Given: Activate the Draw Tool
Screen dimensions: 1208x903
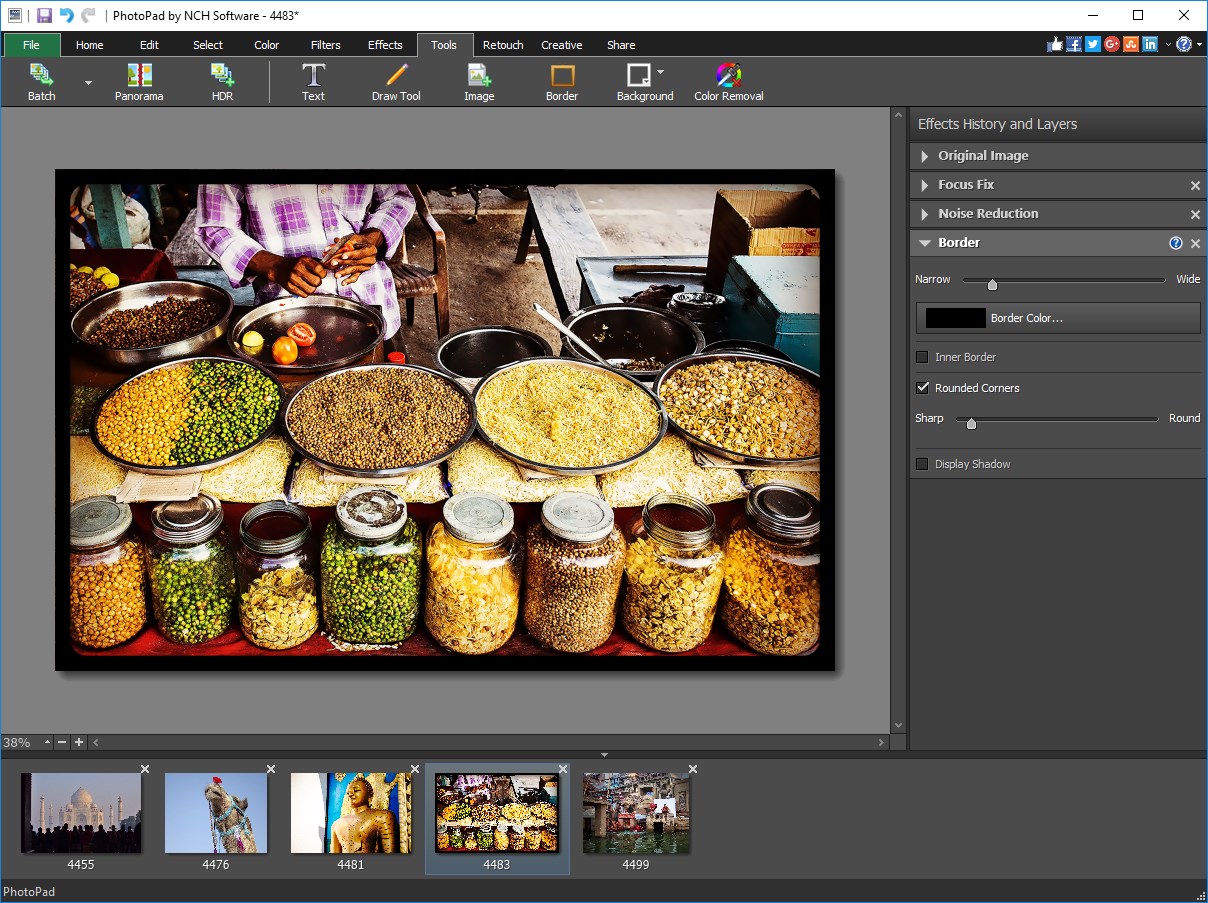Looking at the screenshot, I should tap(395, 82).
